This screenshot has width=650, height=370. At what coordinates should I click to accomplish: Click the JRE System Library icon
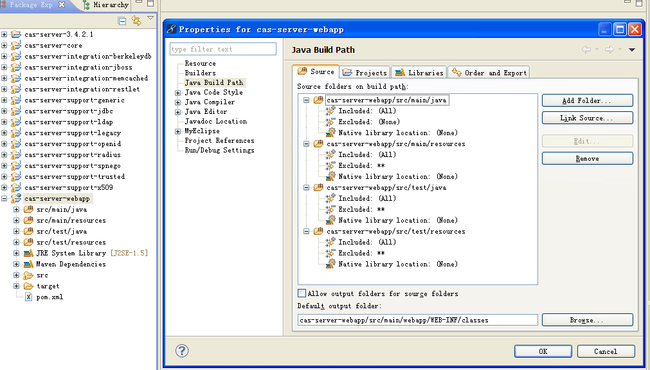tap(28, 253)
